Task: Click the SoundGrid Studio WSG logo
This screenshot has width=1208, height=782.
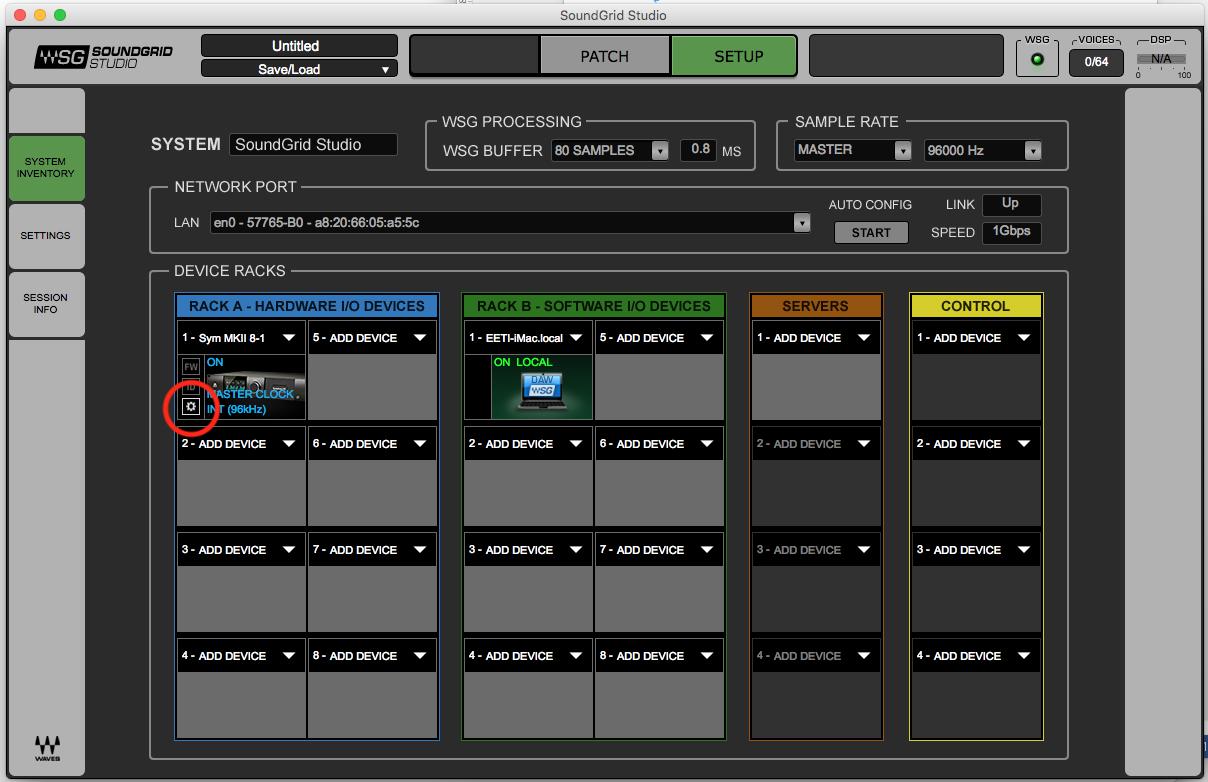Action: (104, 57)
